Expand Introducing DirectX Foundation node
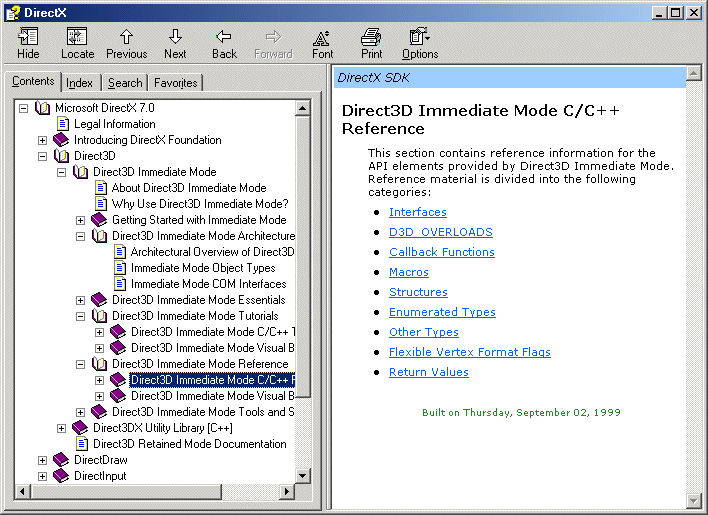 (43, 140)
